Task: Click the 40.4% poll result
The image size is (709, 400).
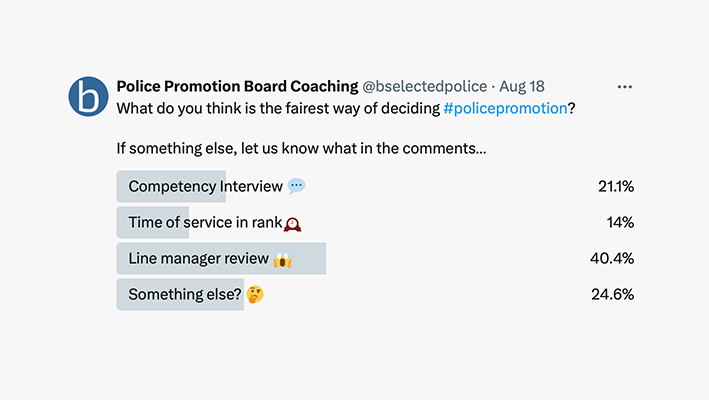Action: coord(612,259)
